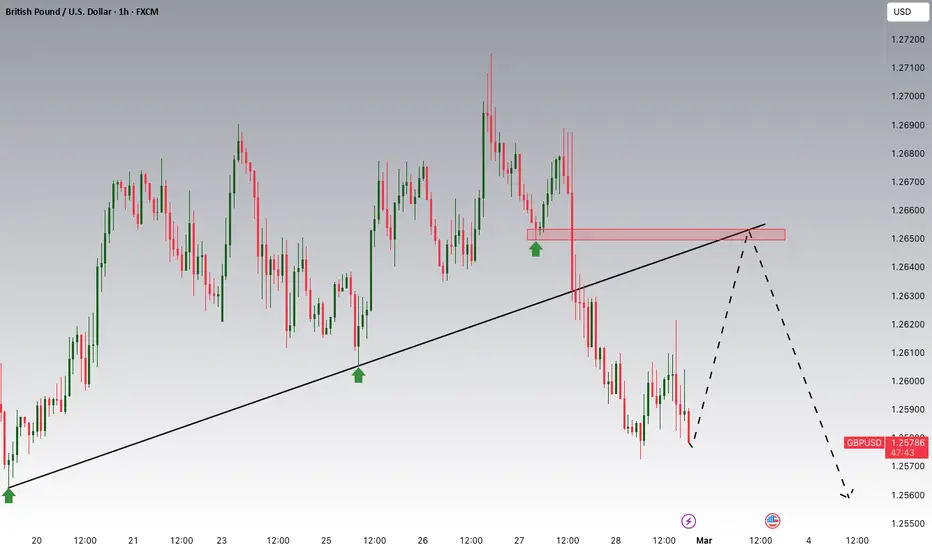Open the US flag economic event icon
Screen dimensions: 932x550
pos(772,521)
